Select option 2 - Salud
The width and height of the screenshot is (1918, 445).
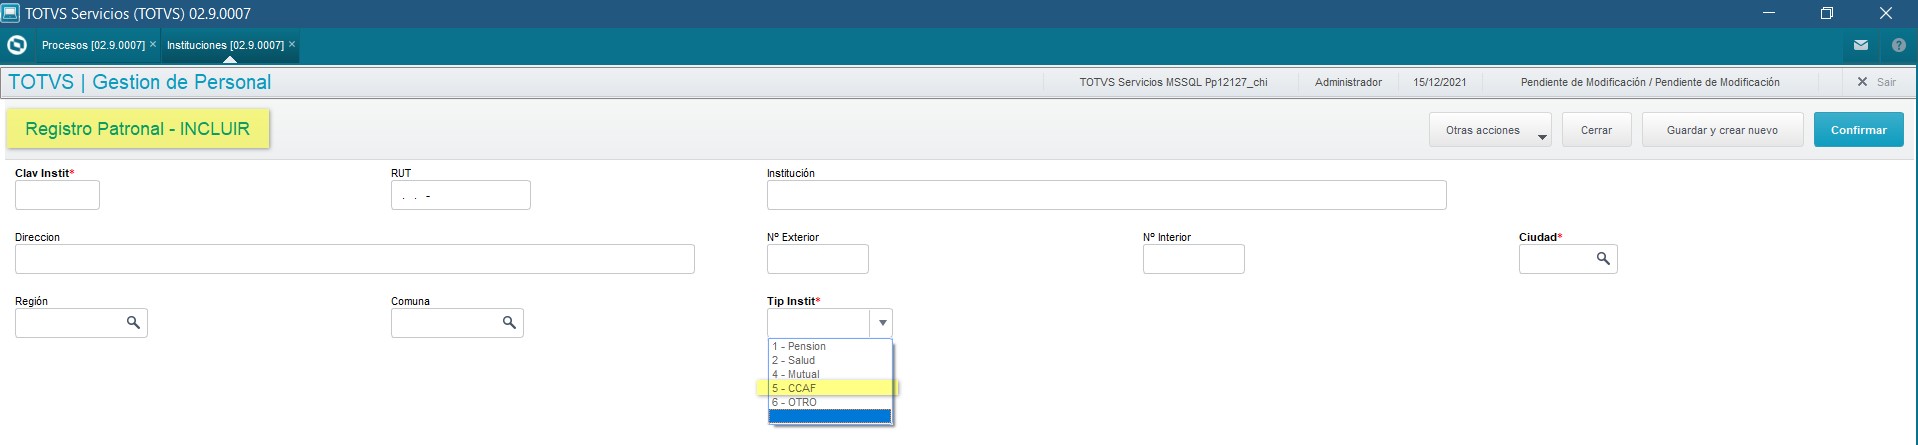pos(830,360)
